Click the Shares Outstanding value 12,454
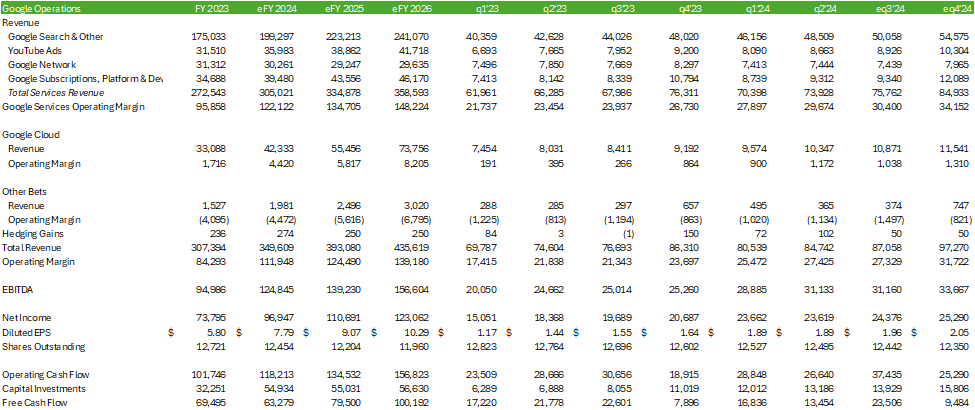The width and height of the screenshot is (975, 410). point(278,347)
